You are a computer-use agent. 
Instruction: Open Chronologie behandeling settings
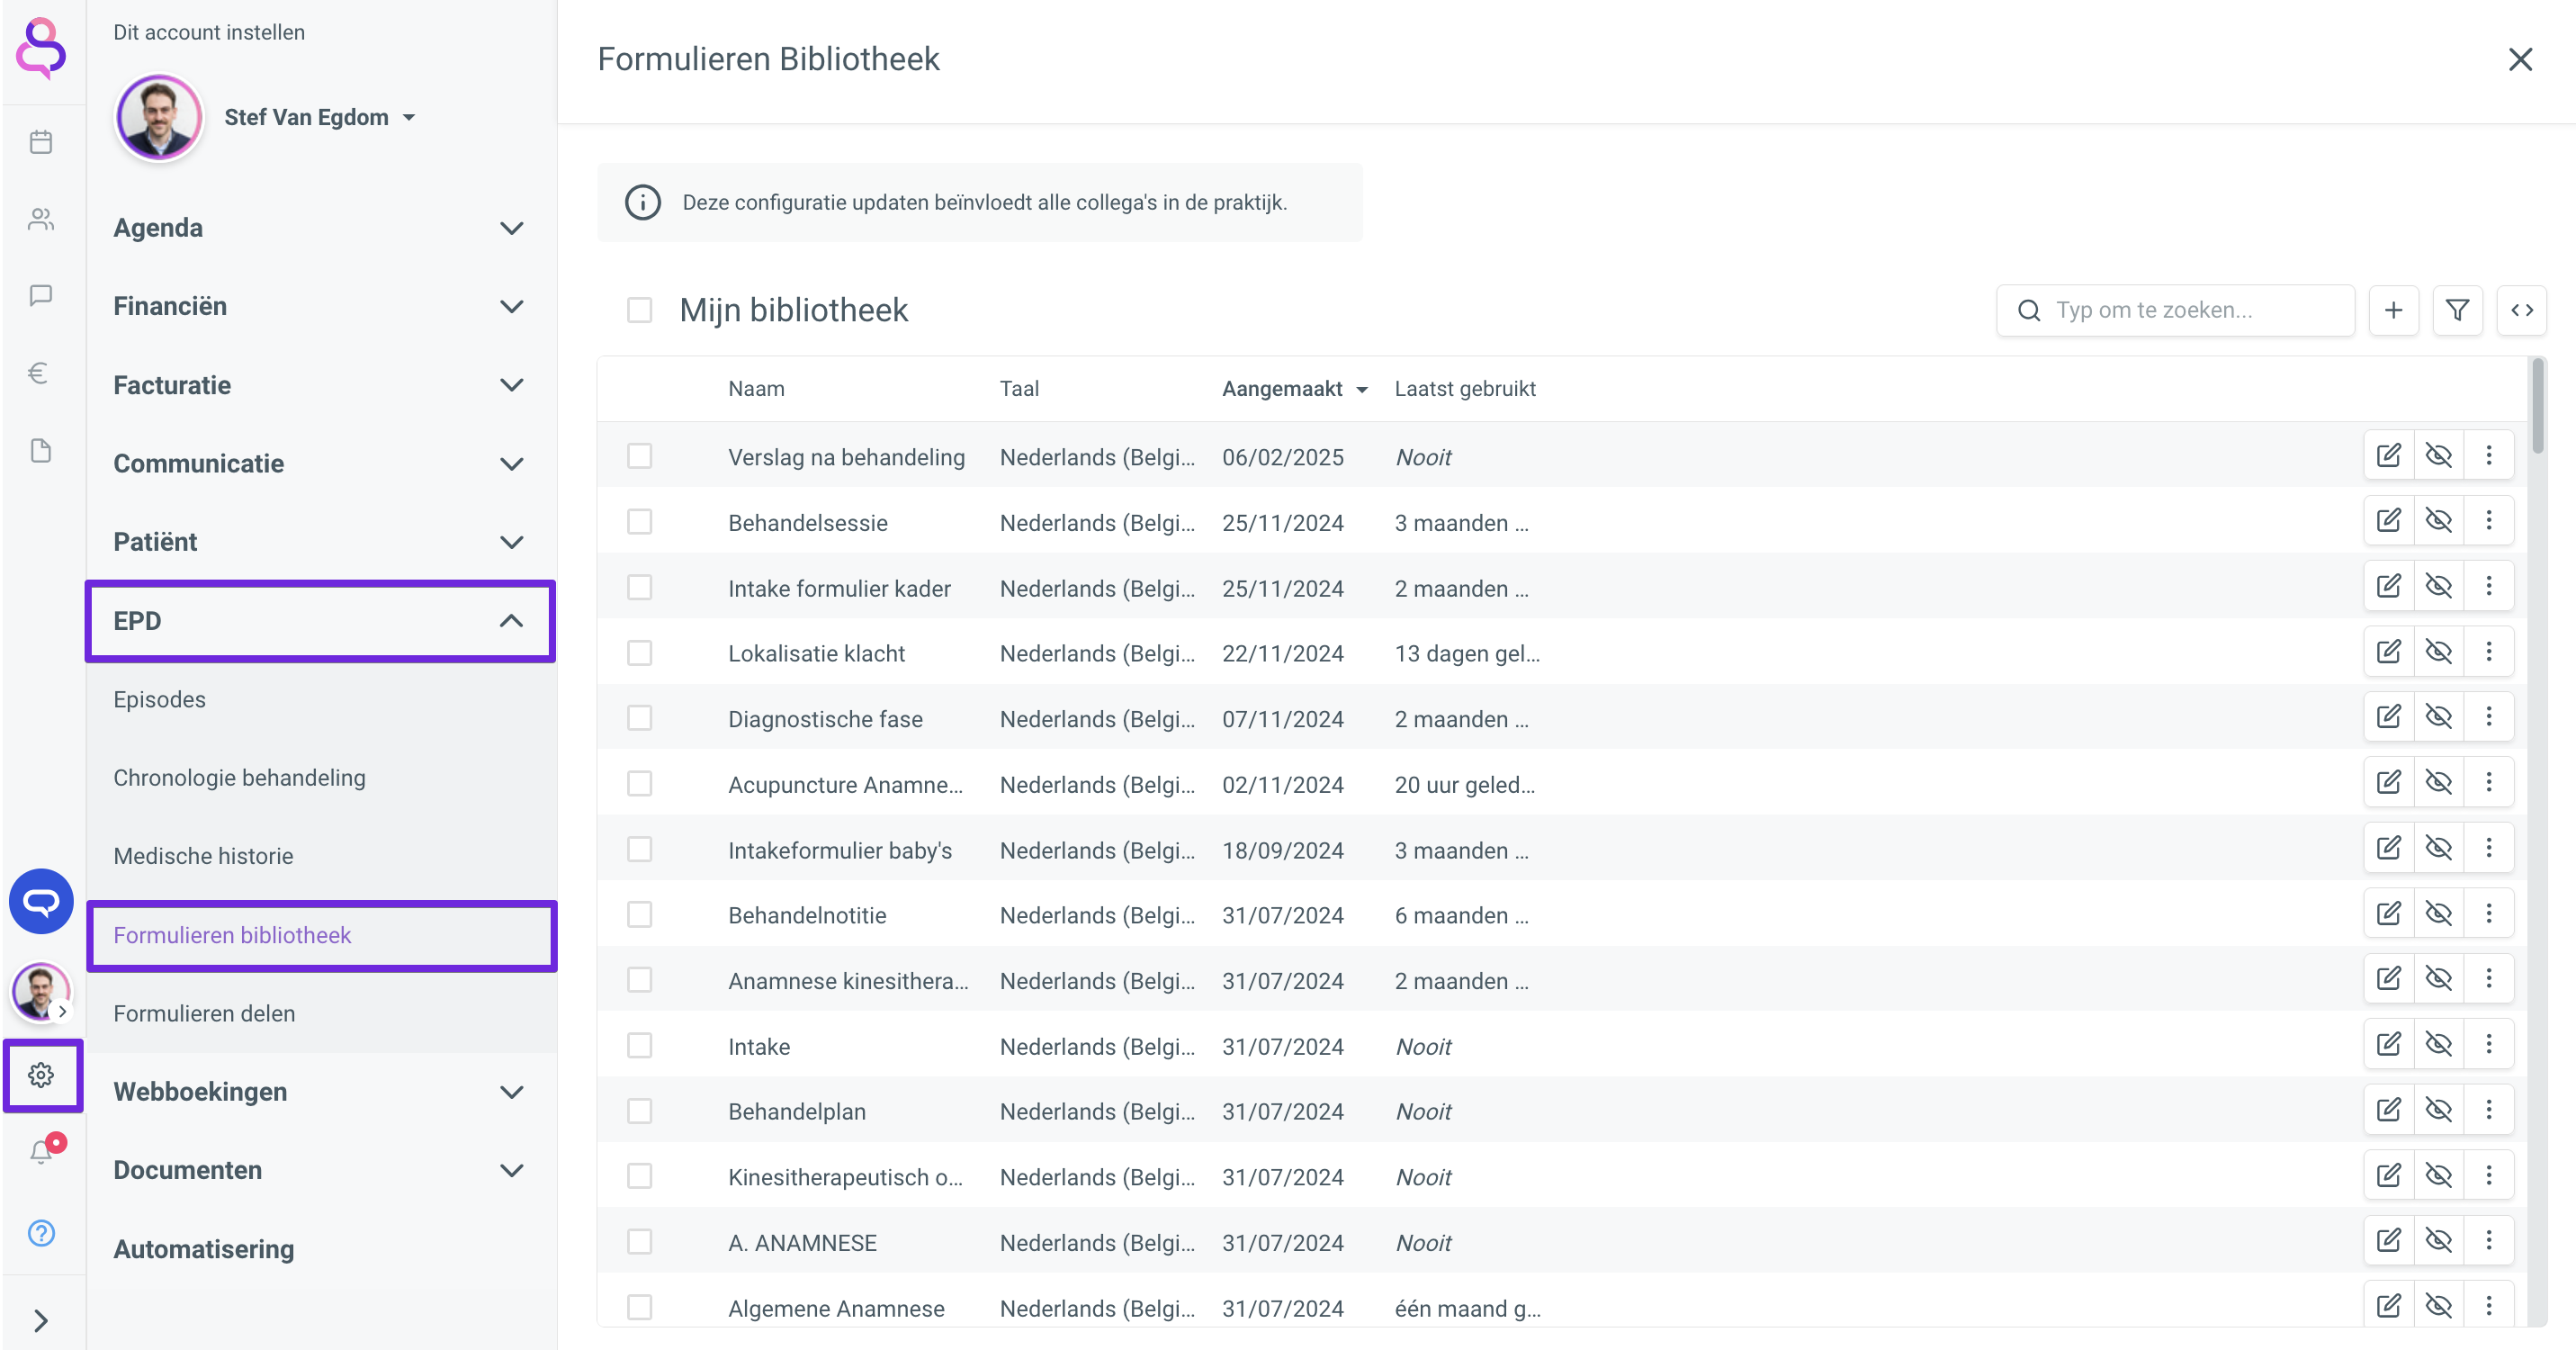(240, 777)
